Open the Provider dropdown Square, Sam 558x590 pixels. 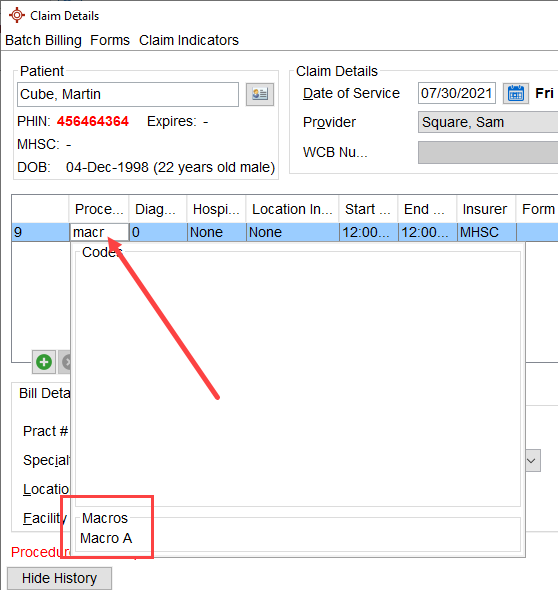coord(488,122)
